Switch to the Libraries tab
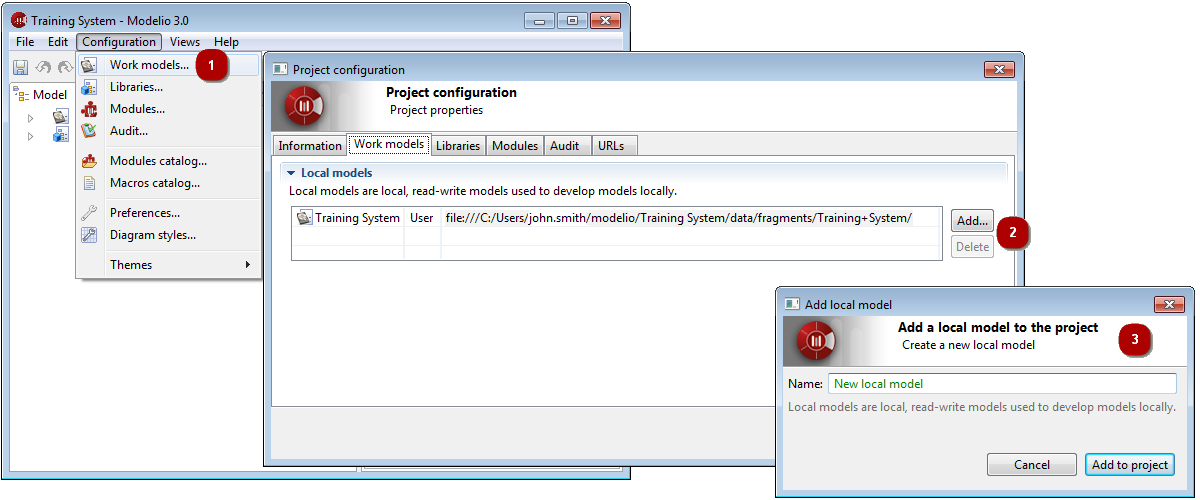Viewport: 1200px width, 500px height. pos(458,145)
